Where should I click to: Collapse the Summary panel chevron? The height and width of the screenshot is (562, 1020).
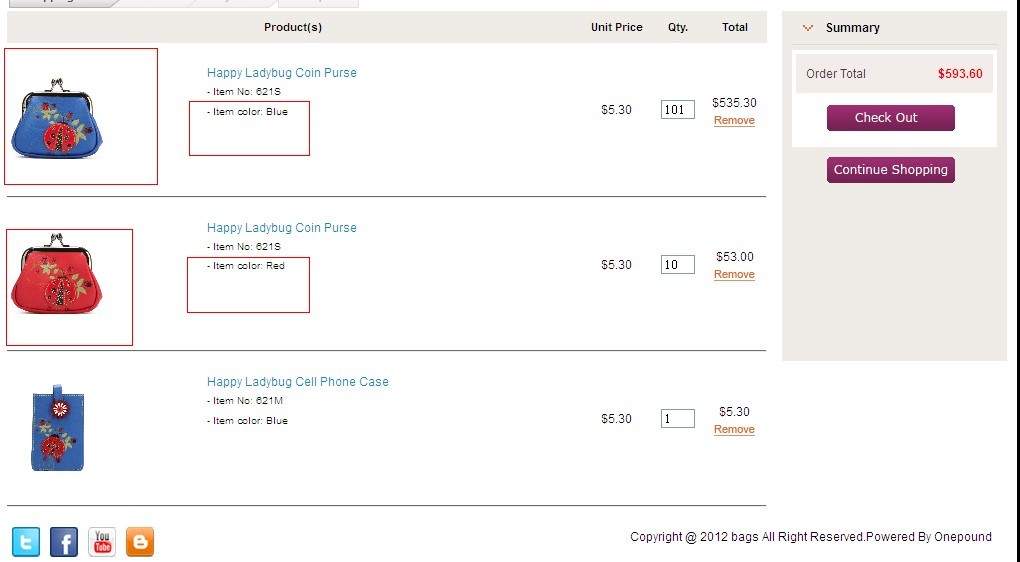click(x=808, y=28)
